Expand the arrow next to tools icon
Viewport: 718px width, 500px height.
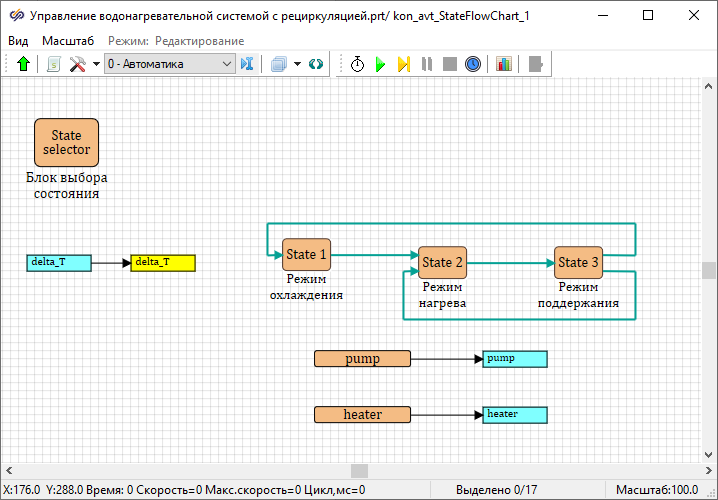(x=96, y=64)
